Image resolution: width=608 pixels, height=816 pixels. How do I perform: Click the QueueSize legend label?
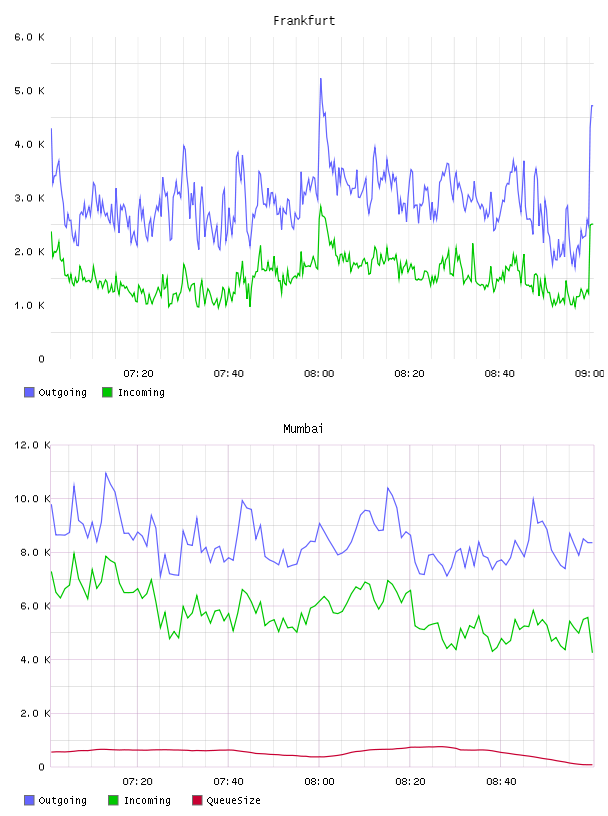coord(233,800)
